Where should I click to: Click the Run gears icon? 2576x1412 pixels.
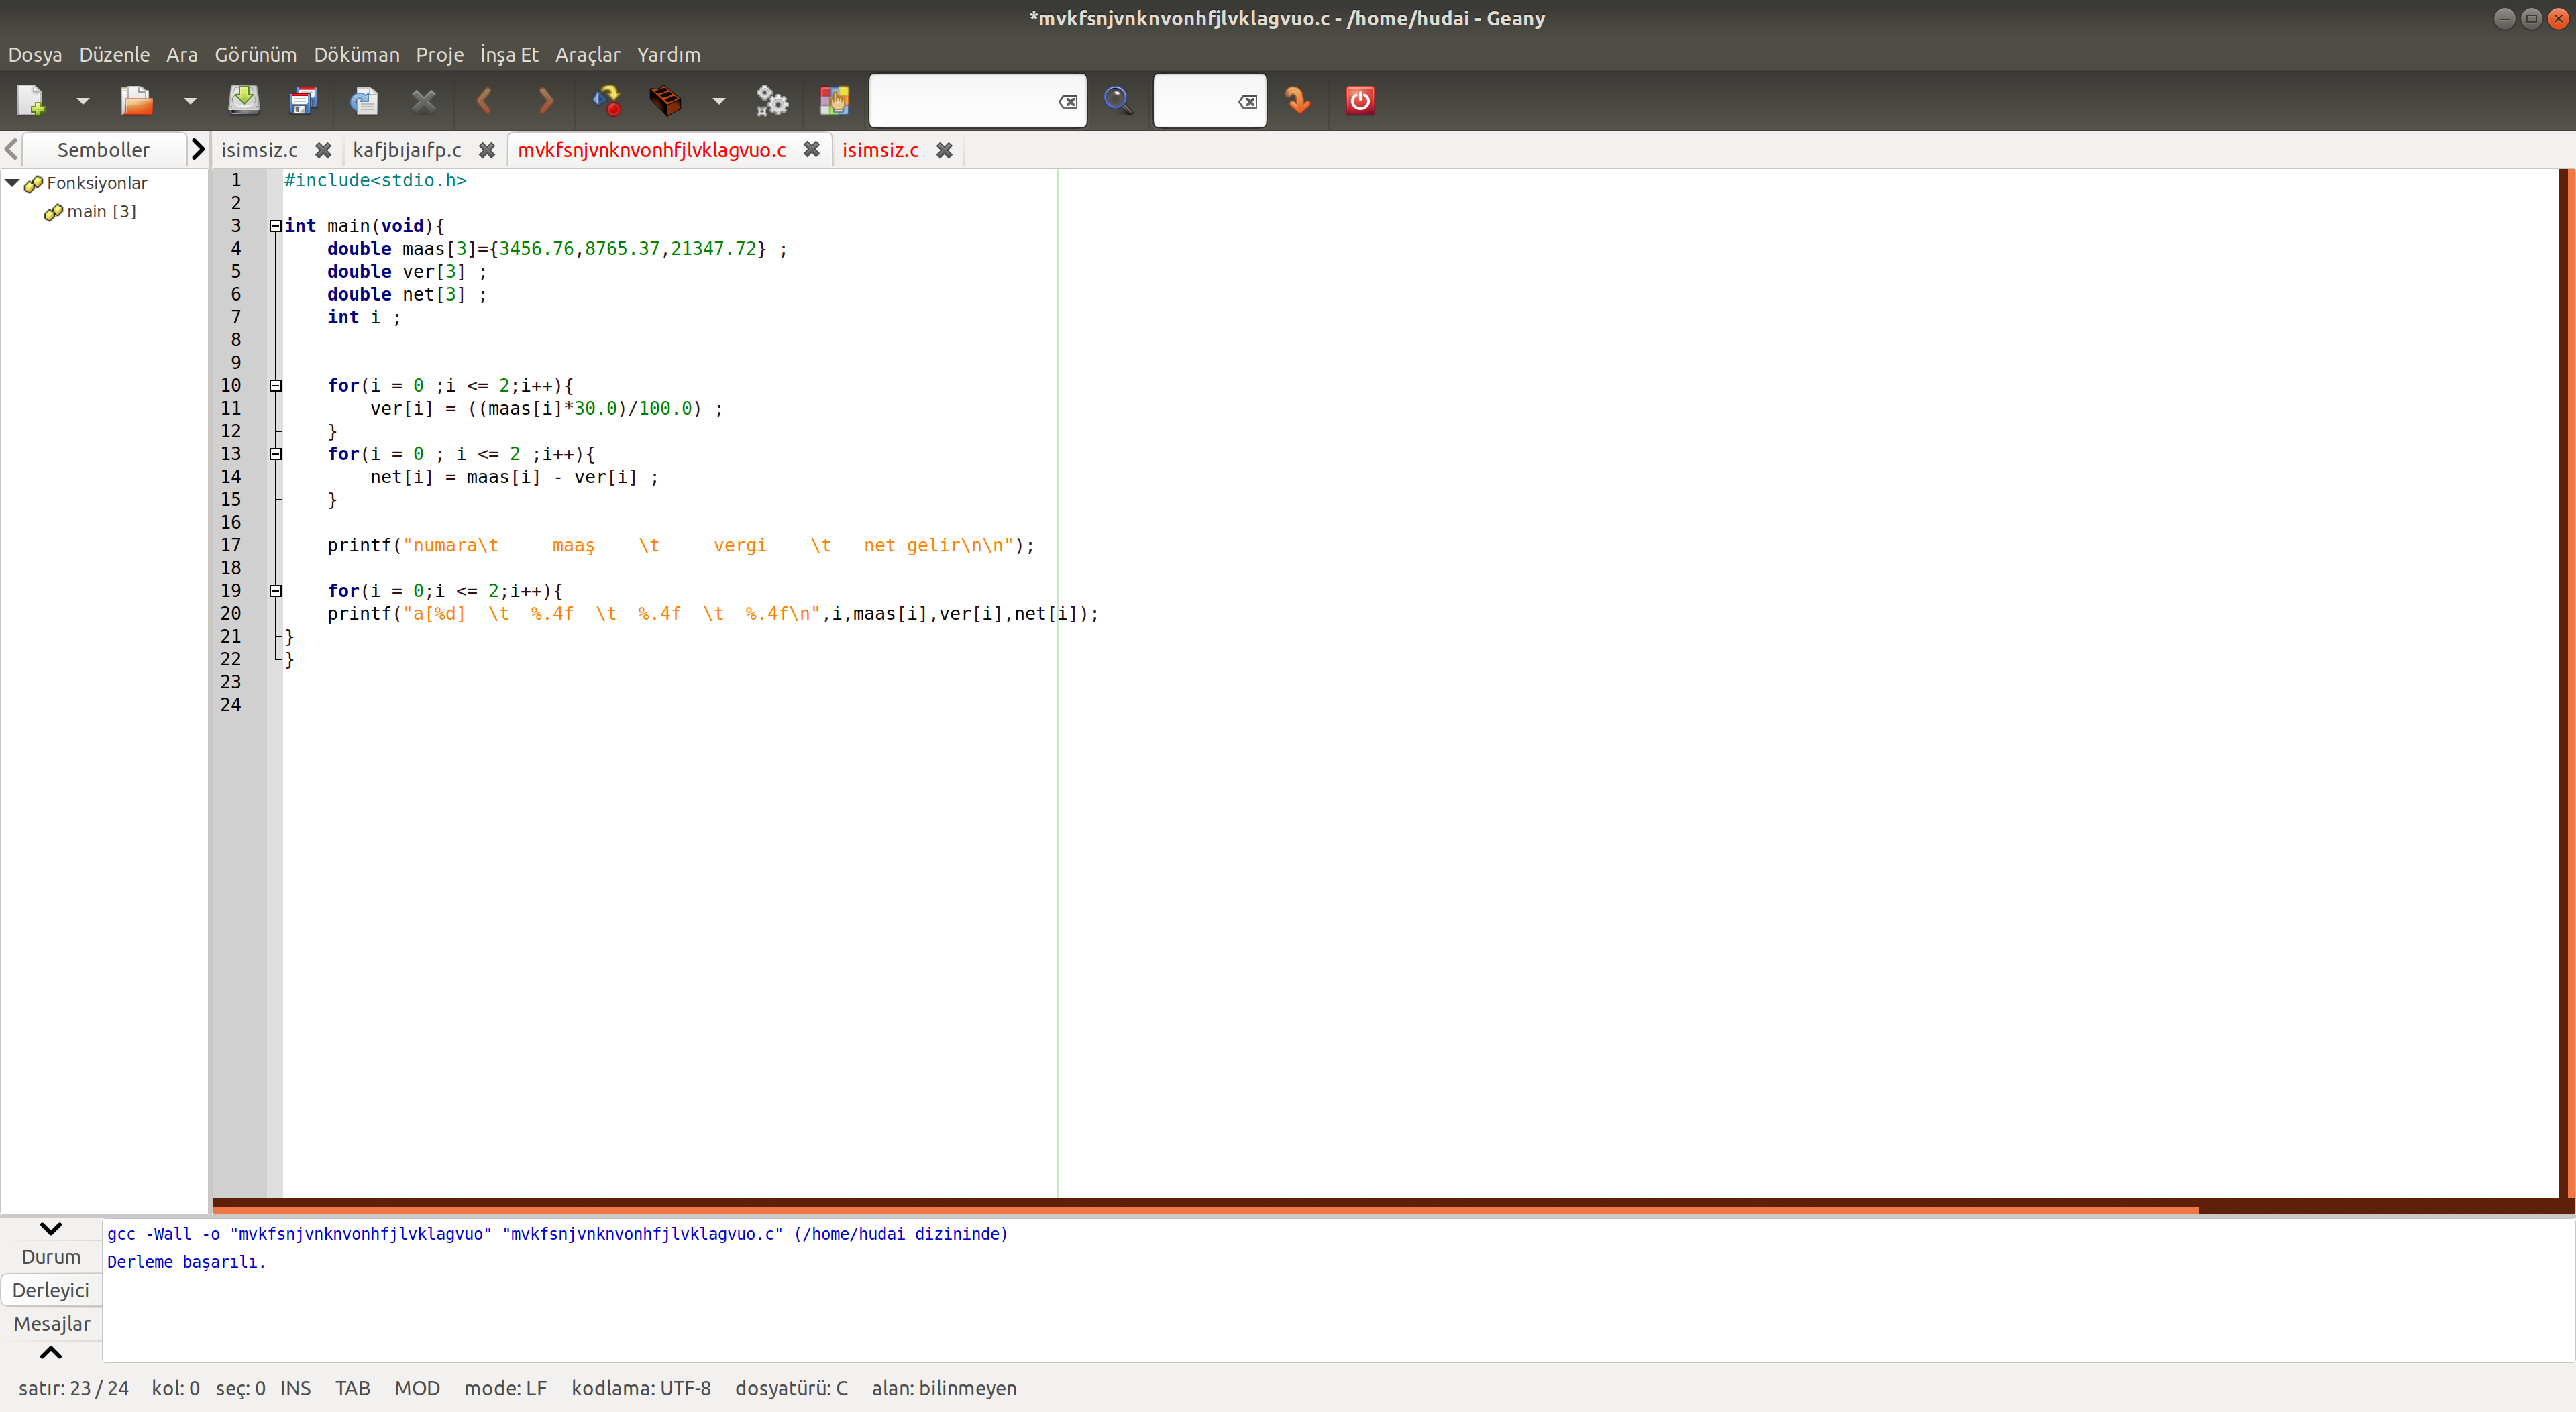coord(772,100)
